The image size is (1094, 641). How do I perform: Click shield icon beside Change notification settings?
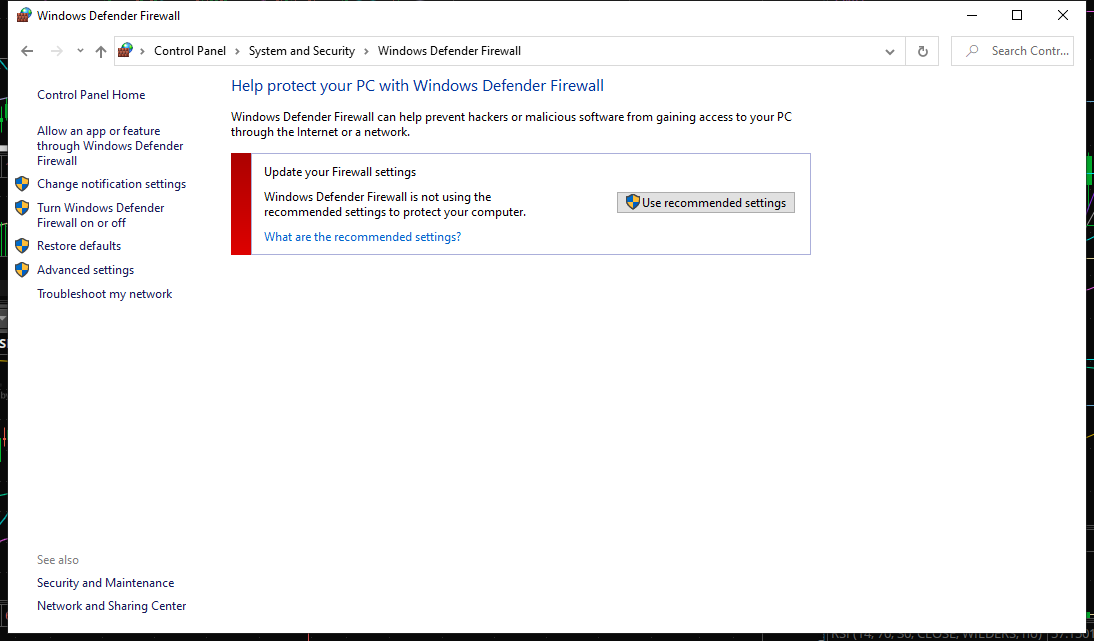(22, 183)
